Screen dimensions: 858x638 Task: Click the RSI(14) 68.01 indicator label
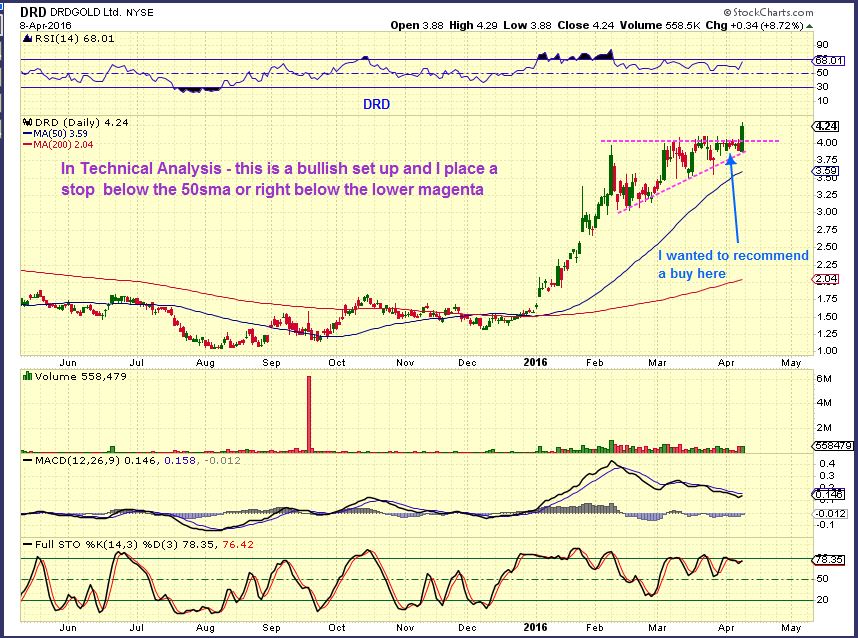coord(74,38)
